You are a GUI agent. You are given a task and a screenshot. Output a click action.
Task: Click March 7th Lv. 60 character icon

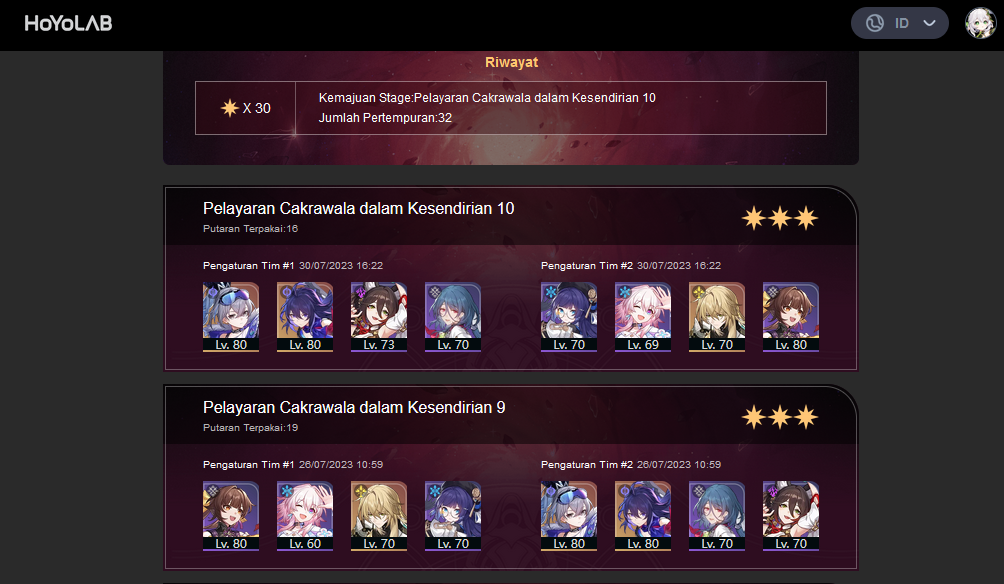[x=305, y=516]
